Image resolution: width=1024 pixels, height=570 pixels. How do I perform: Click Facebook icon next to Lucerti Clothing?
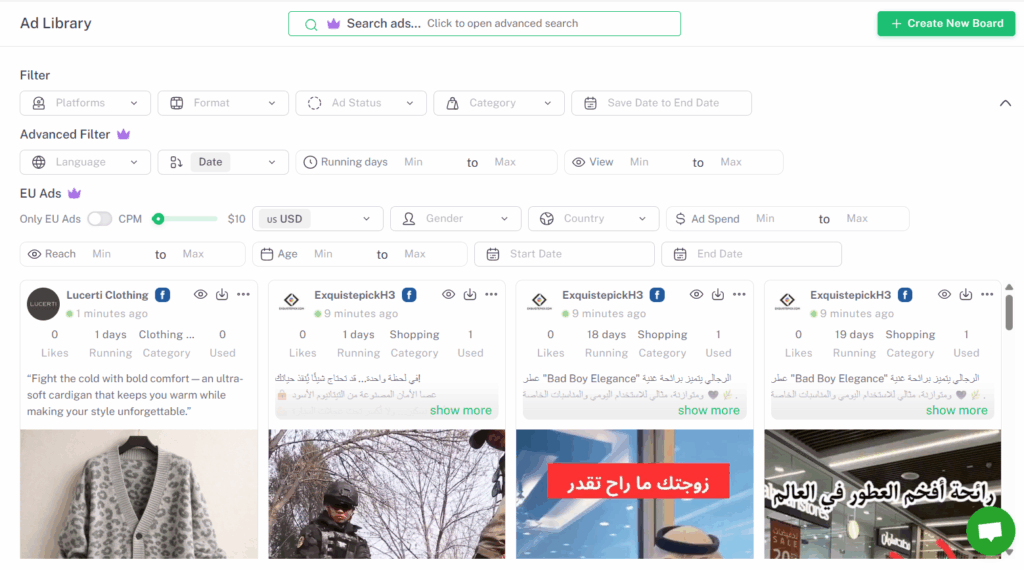point(161,295)
